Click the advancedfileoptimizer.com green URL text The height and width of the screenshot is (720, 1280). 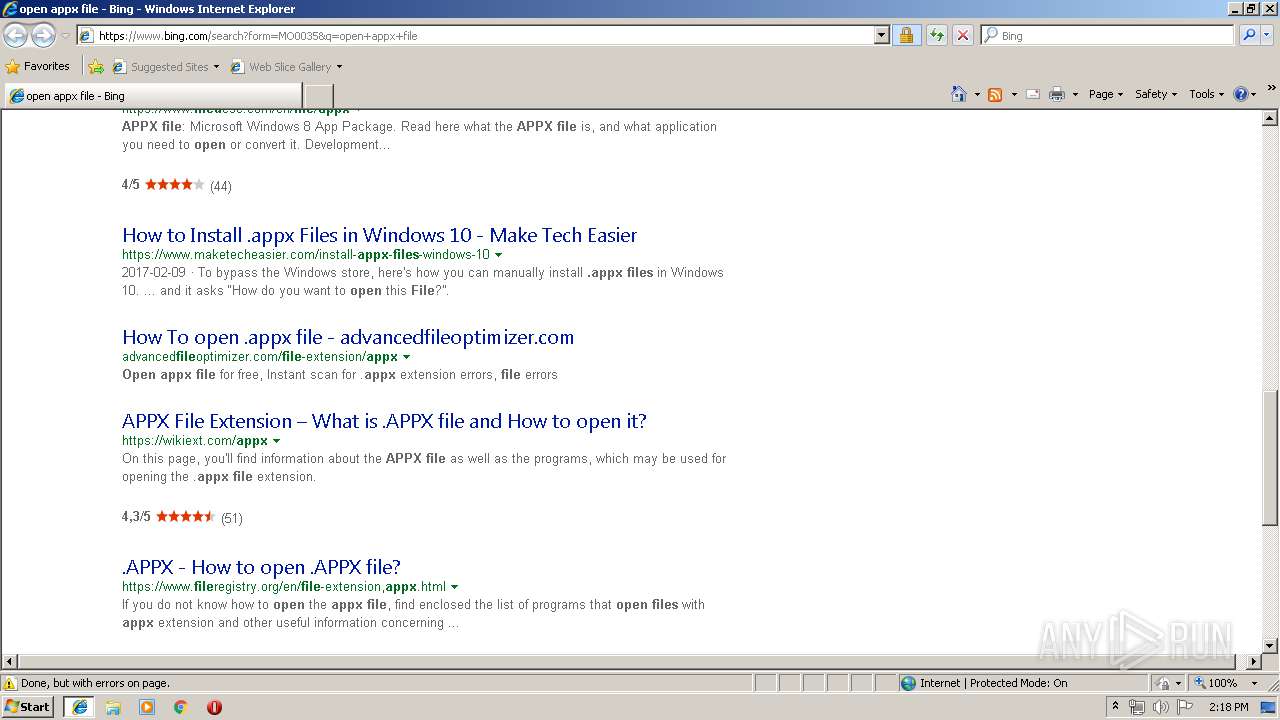(x=260, y=357)
